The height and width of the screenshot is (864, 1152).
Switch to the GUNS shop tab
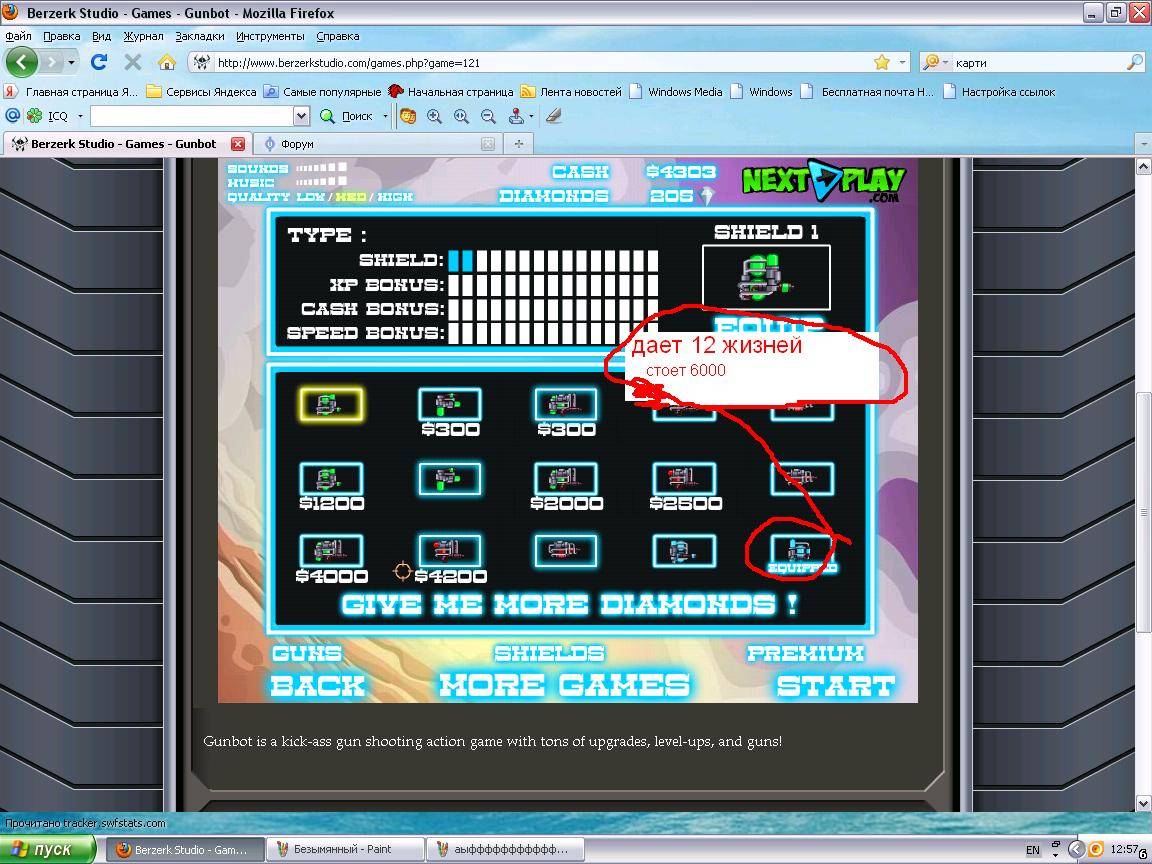[307, 653]
